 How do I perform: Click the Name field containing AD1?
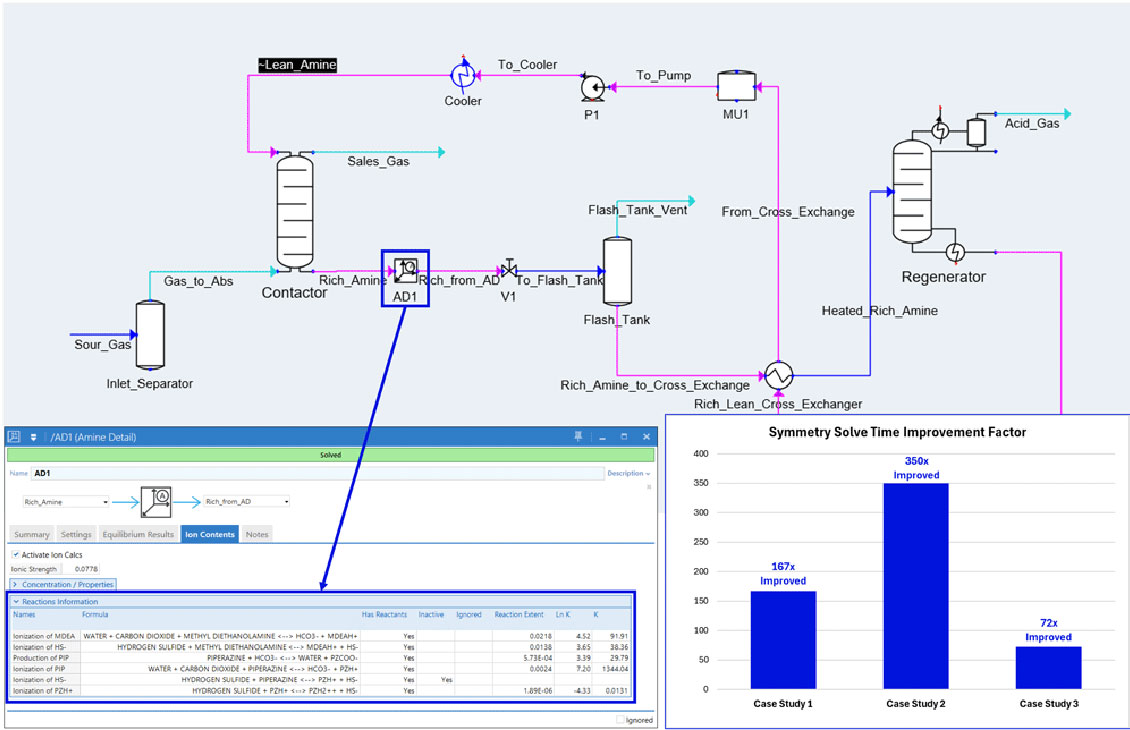[x=300, y=473]
